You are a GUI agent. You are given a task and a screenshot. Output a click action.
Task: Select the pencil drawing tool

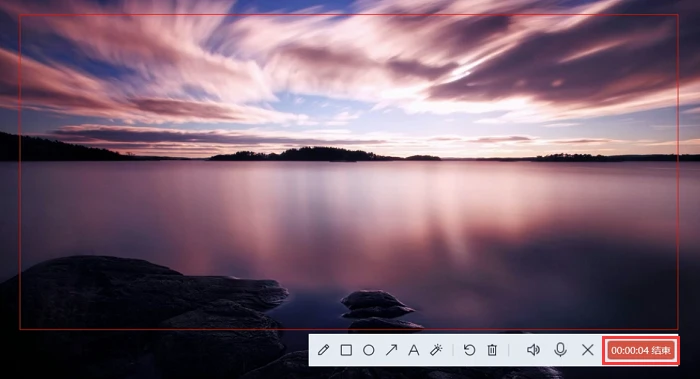(x=323, y=350)
